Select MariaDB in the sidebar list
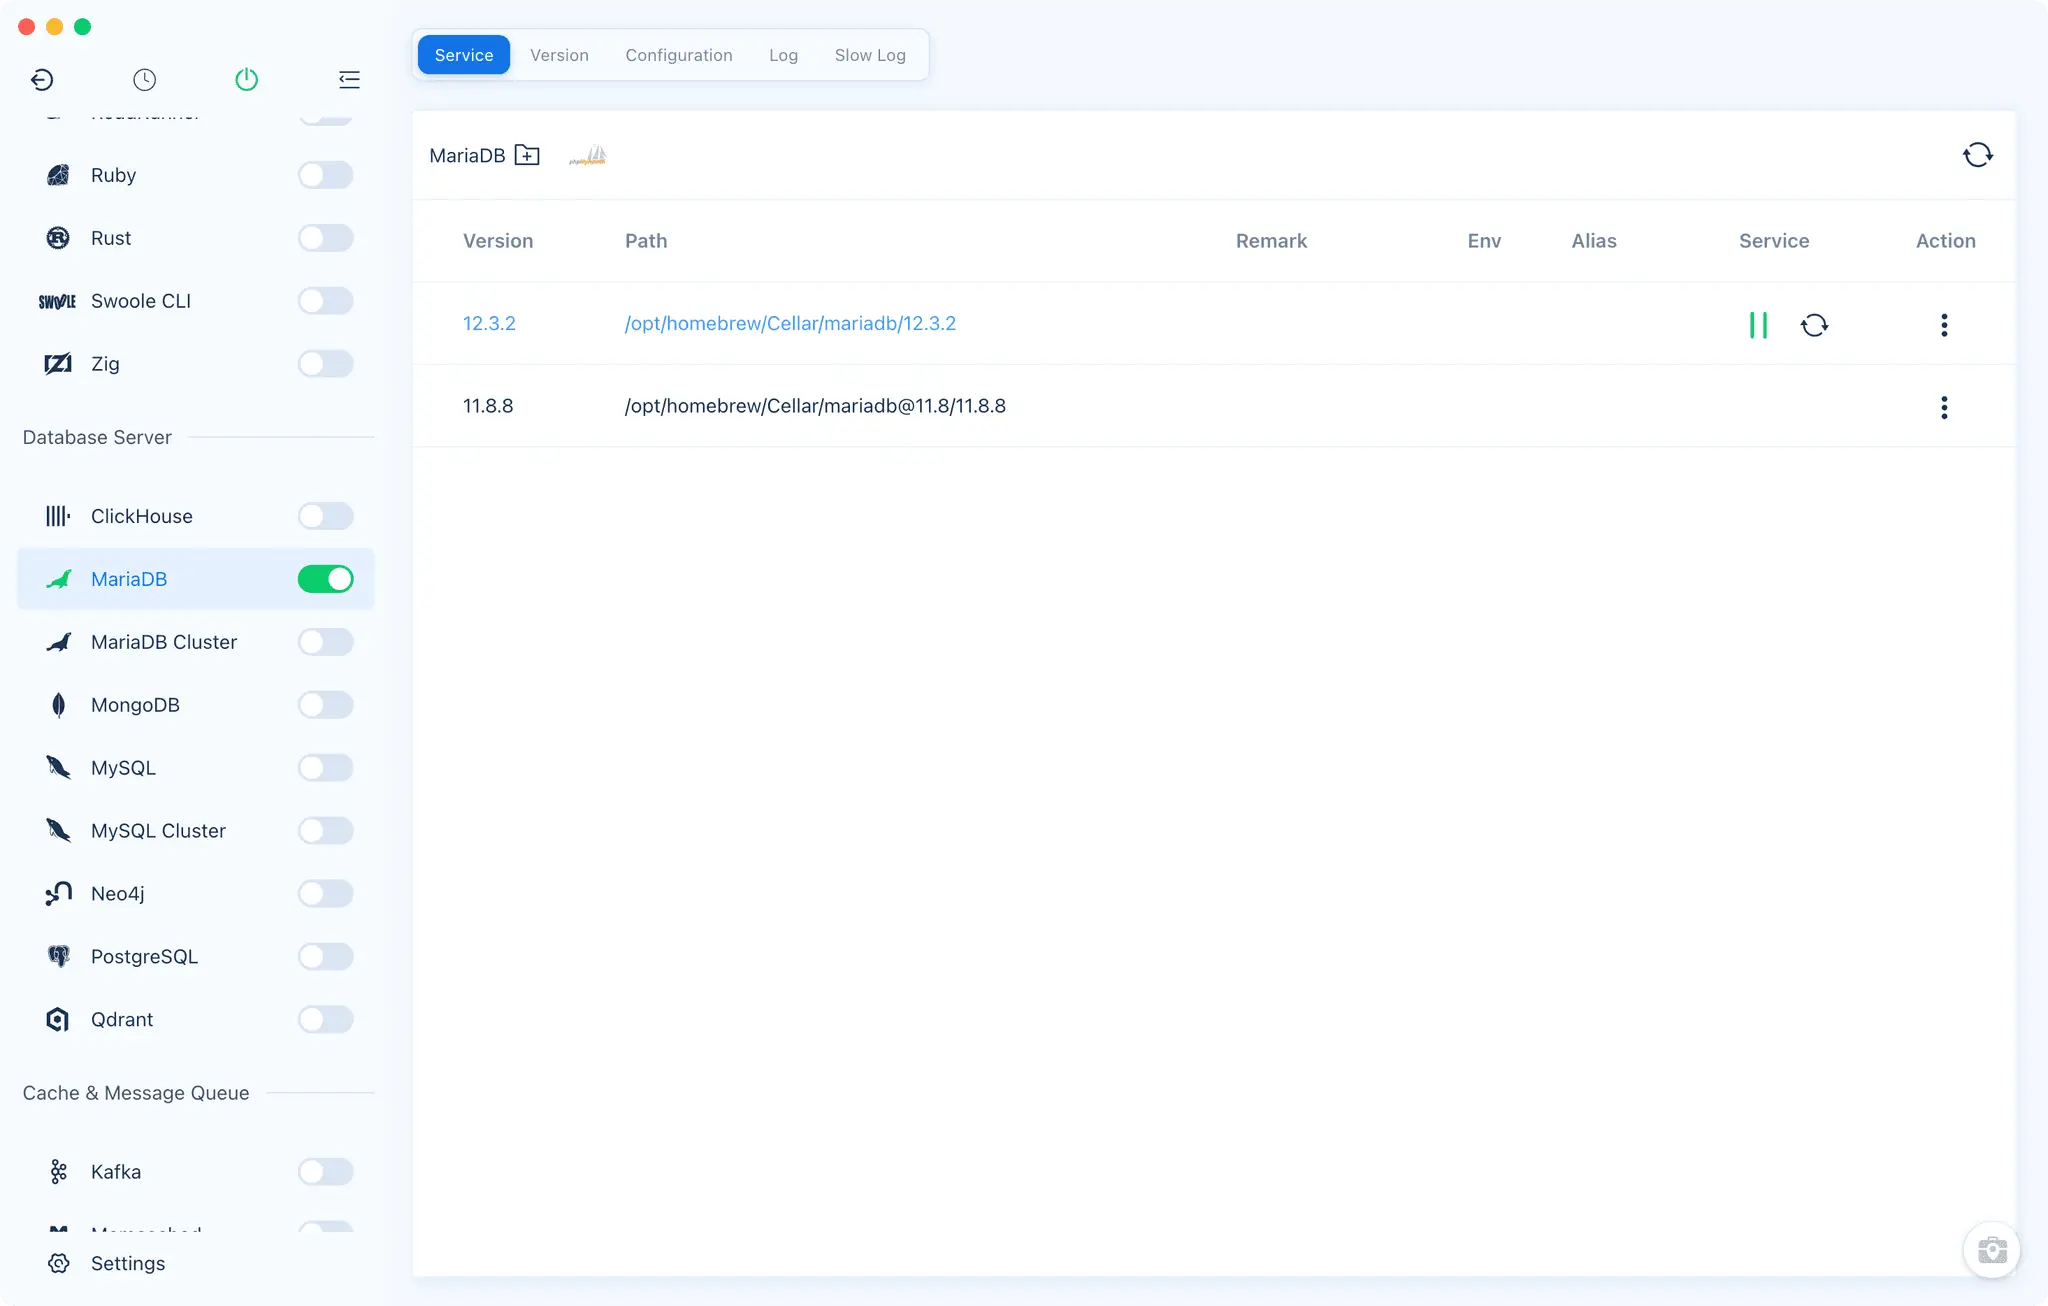Viewport: 2048px width, 1306px height. (196, 579)
